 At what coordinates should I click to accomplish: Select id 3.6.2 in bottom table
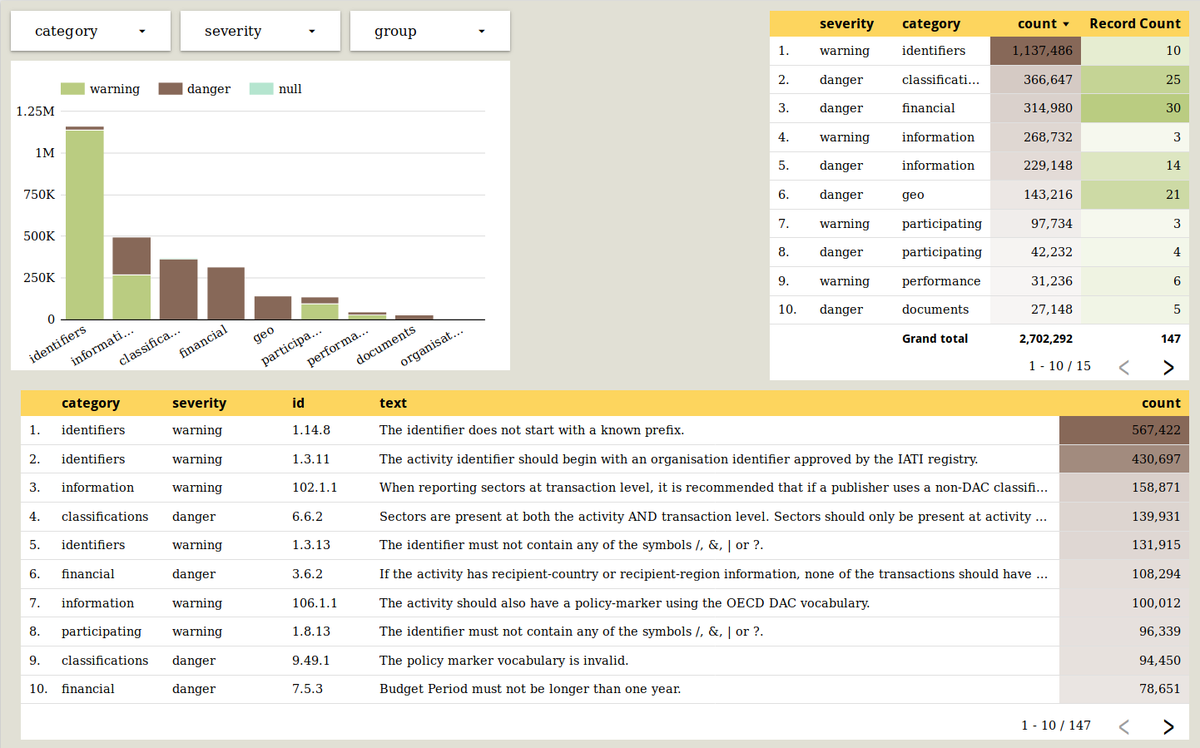[307, 575]
